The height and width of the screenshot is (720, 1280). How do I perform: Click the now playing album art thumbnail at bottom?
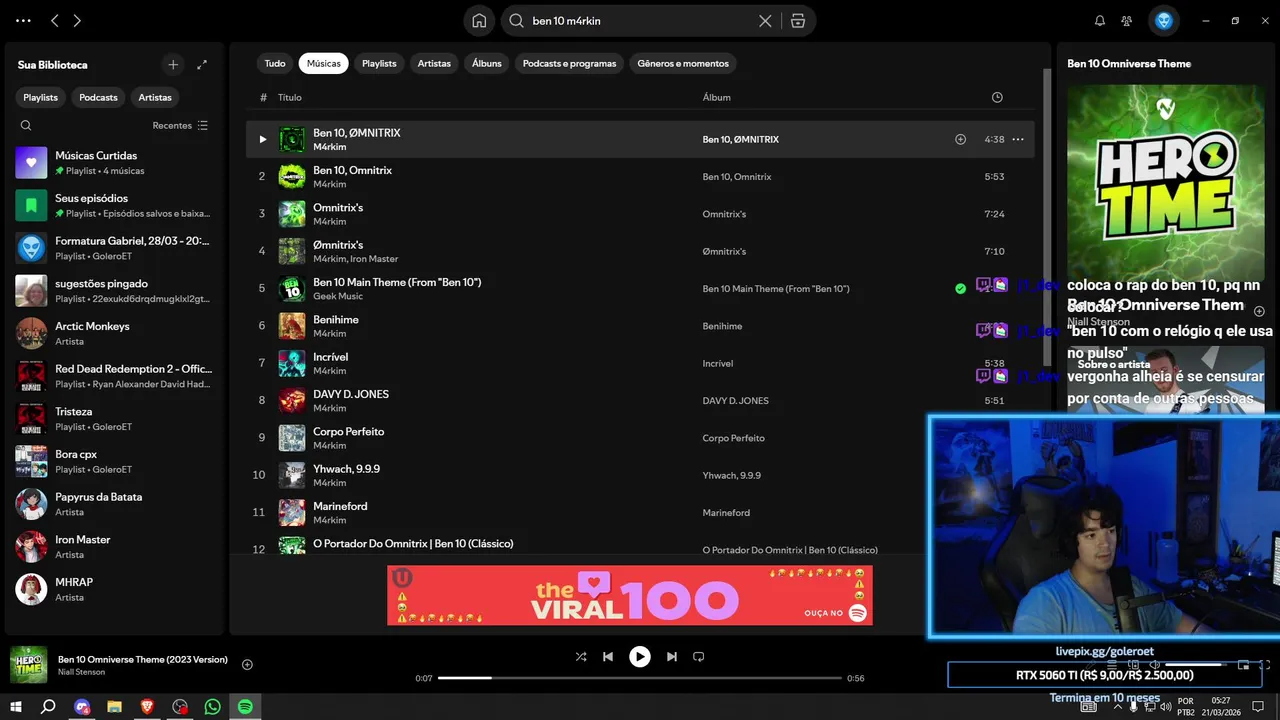coord(29,665)
